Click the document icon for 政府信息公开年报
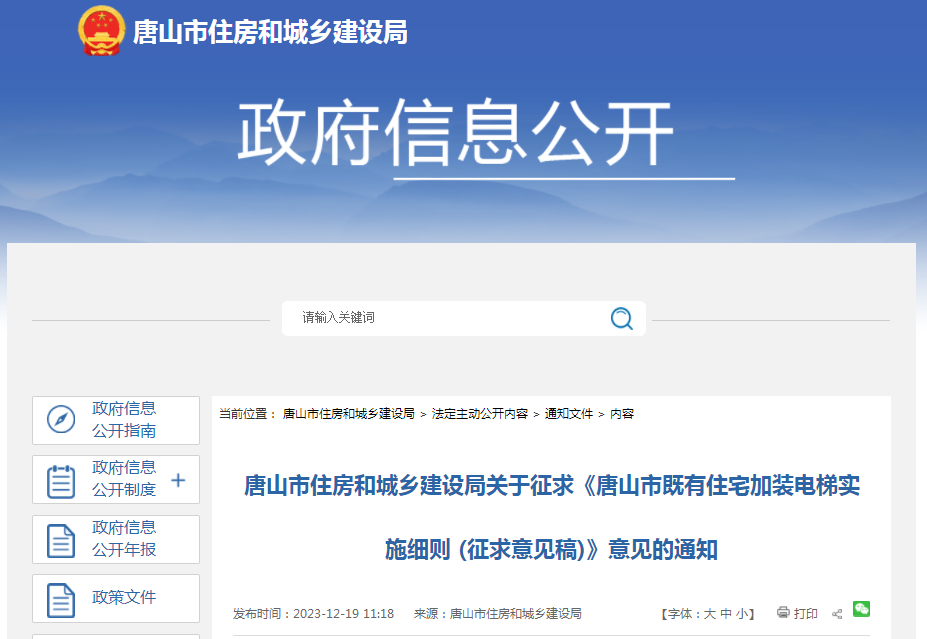Image resolution: width=927 pixels, height=639 pixels. point(61,541)
